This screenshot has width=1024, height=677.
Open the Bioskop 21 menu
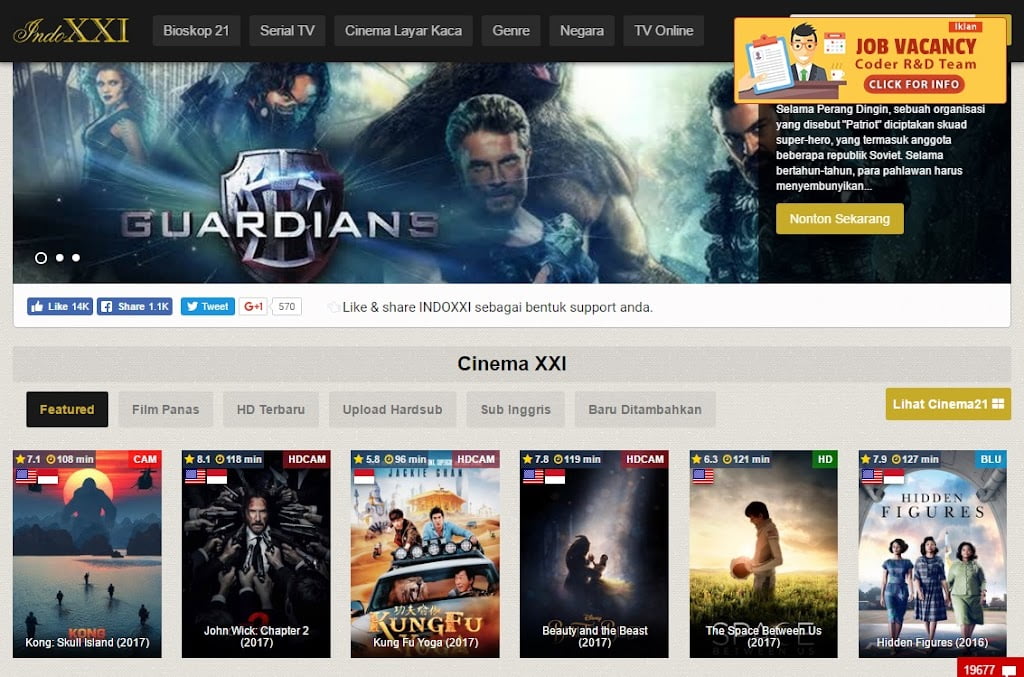pyautogui.click(x=196, y=31)
